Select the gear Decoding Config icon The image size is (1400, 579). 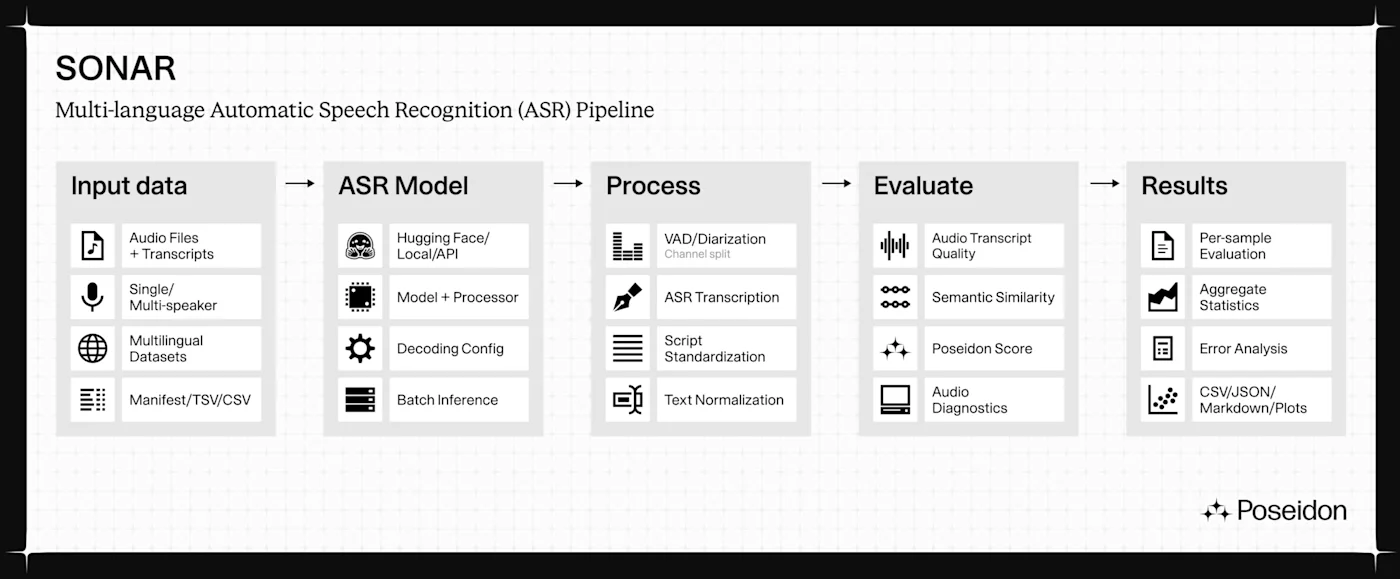[x=360, y=348]
